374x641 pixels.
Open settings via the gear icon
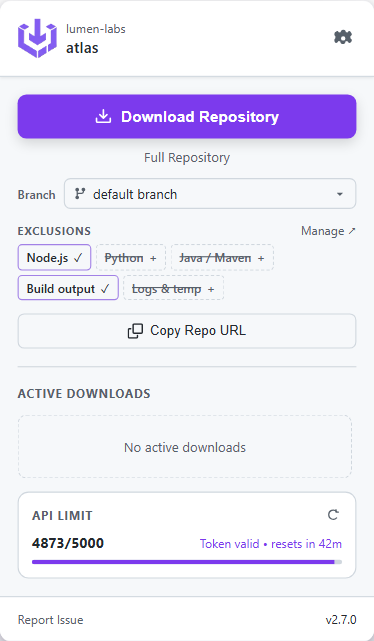click(x=343, y=37)
